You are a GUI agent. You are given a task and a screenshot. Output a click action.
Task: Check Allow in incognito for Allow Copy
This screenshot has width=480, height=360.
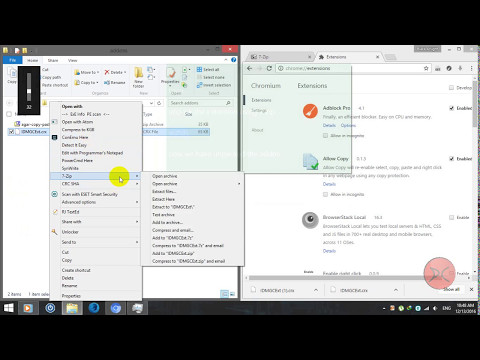point(325,194)
